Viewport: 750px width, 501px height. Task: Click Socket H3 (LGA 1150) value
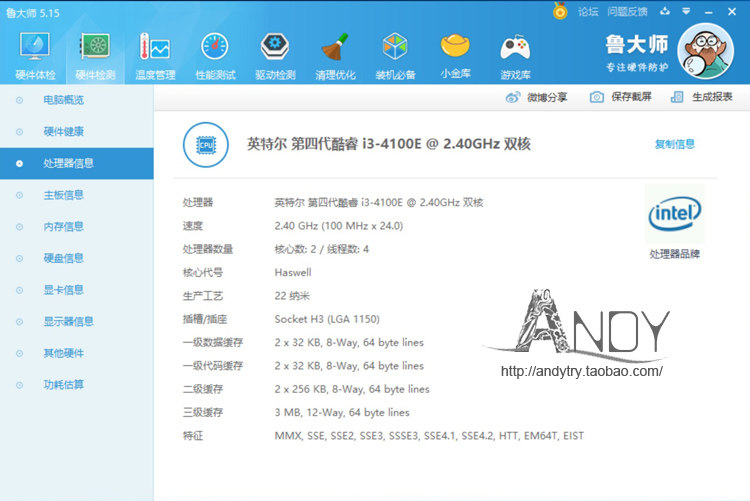point(327,319)
